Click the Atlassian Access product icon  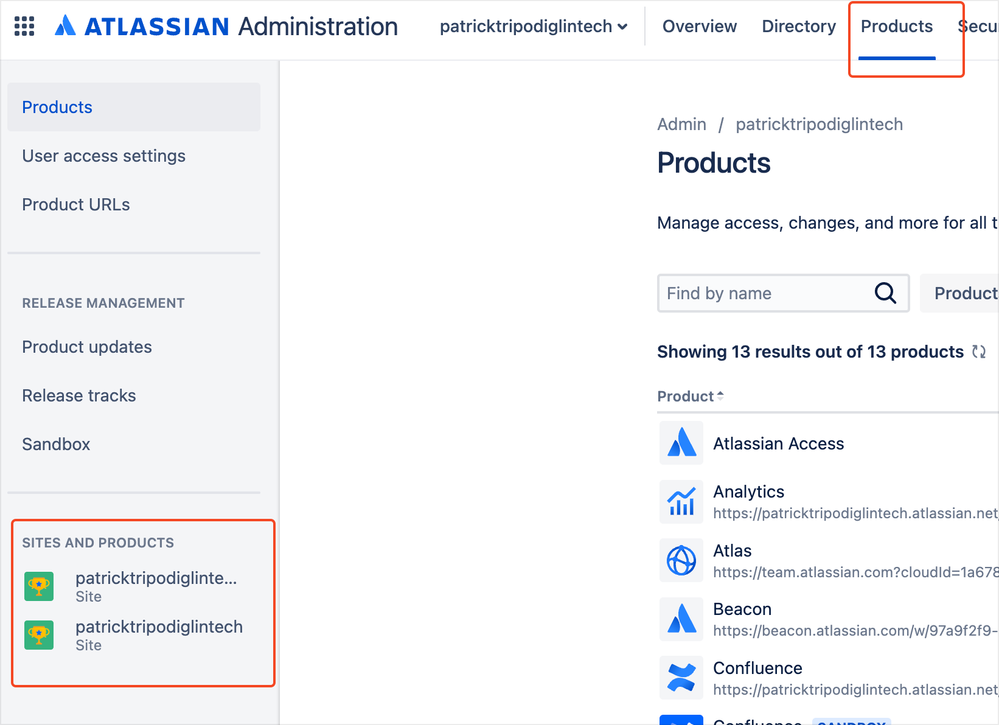click(681, 443)
